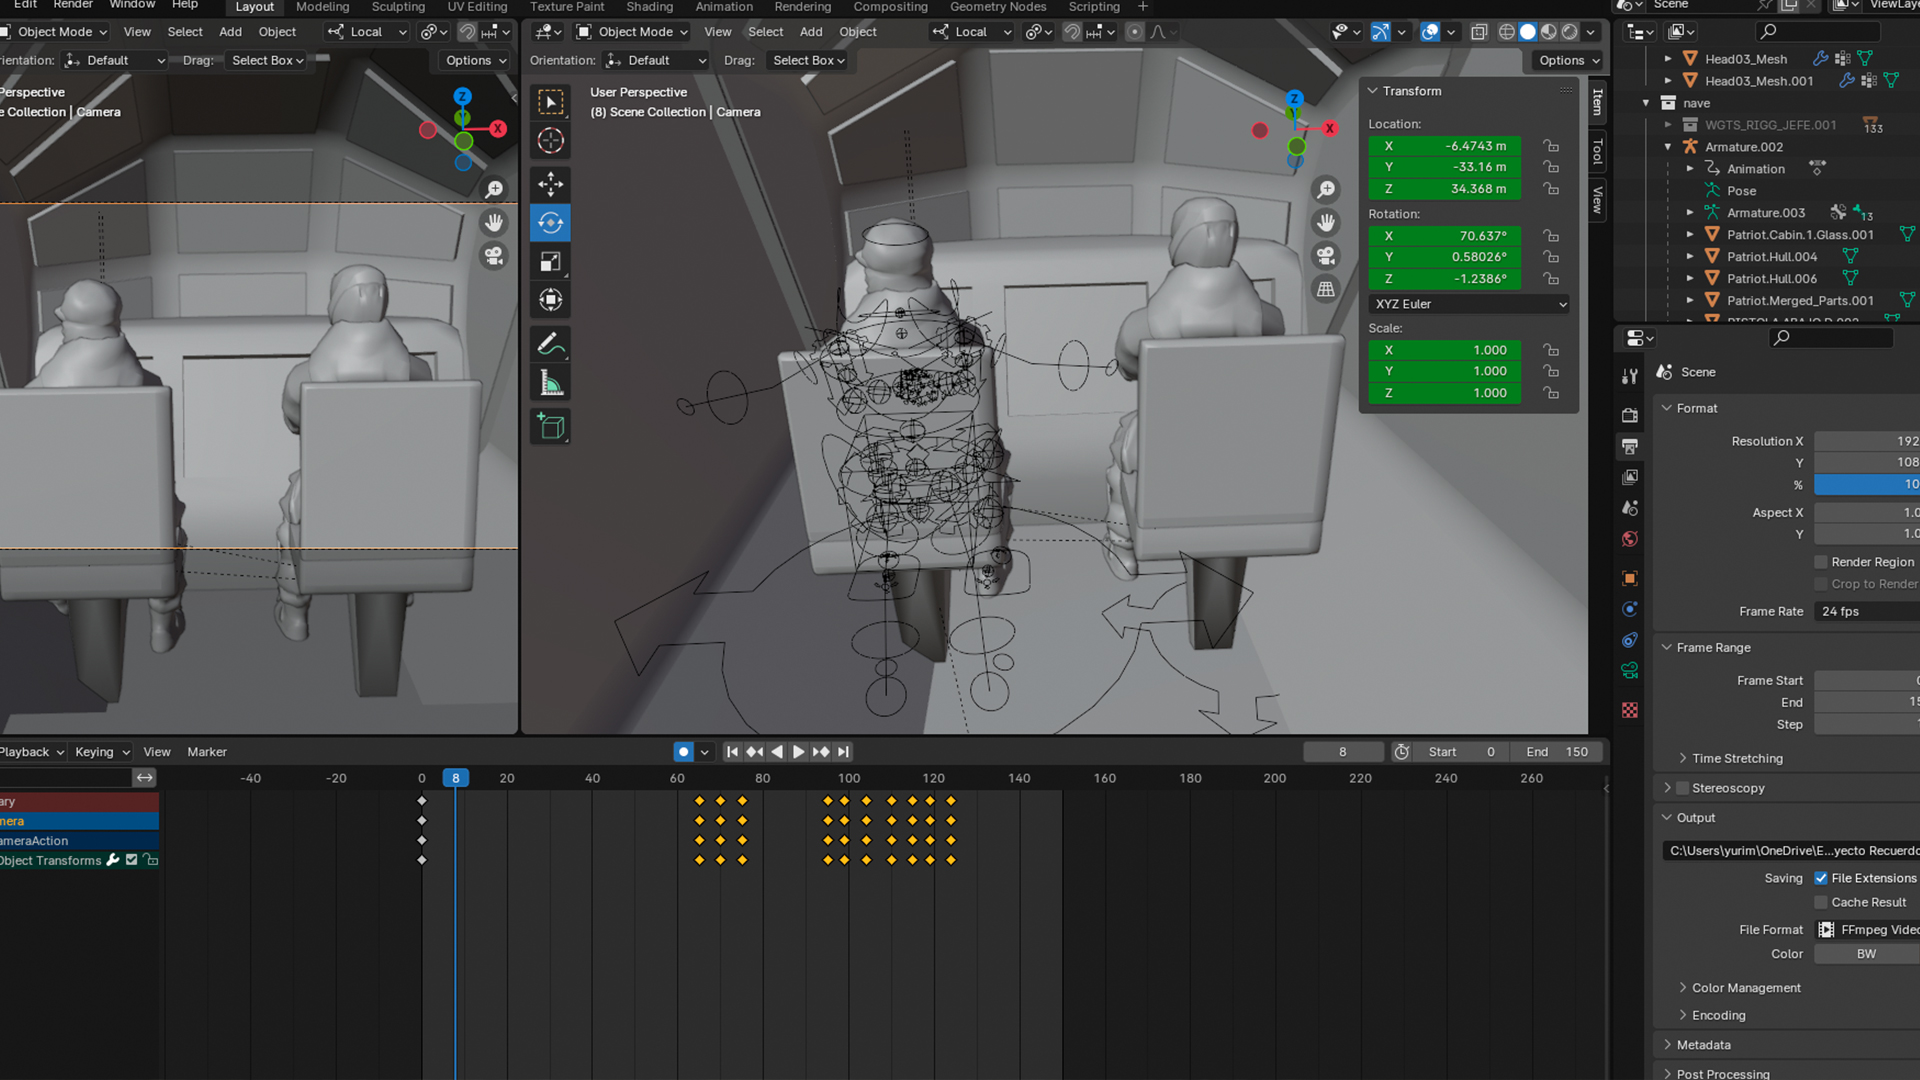Click pan hand icon in right viewport
1920x1080 pixels.
pyautogui.click(x=1326, y=222)
